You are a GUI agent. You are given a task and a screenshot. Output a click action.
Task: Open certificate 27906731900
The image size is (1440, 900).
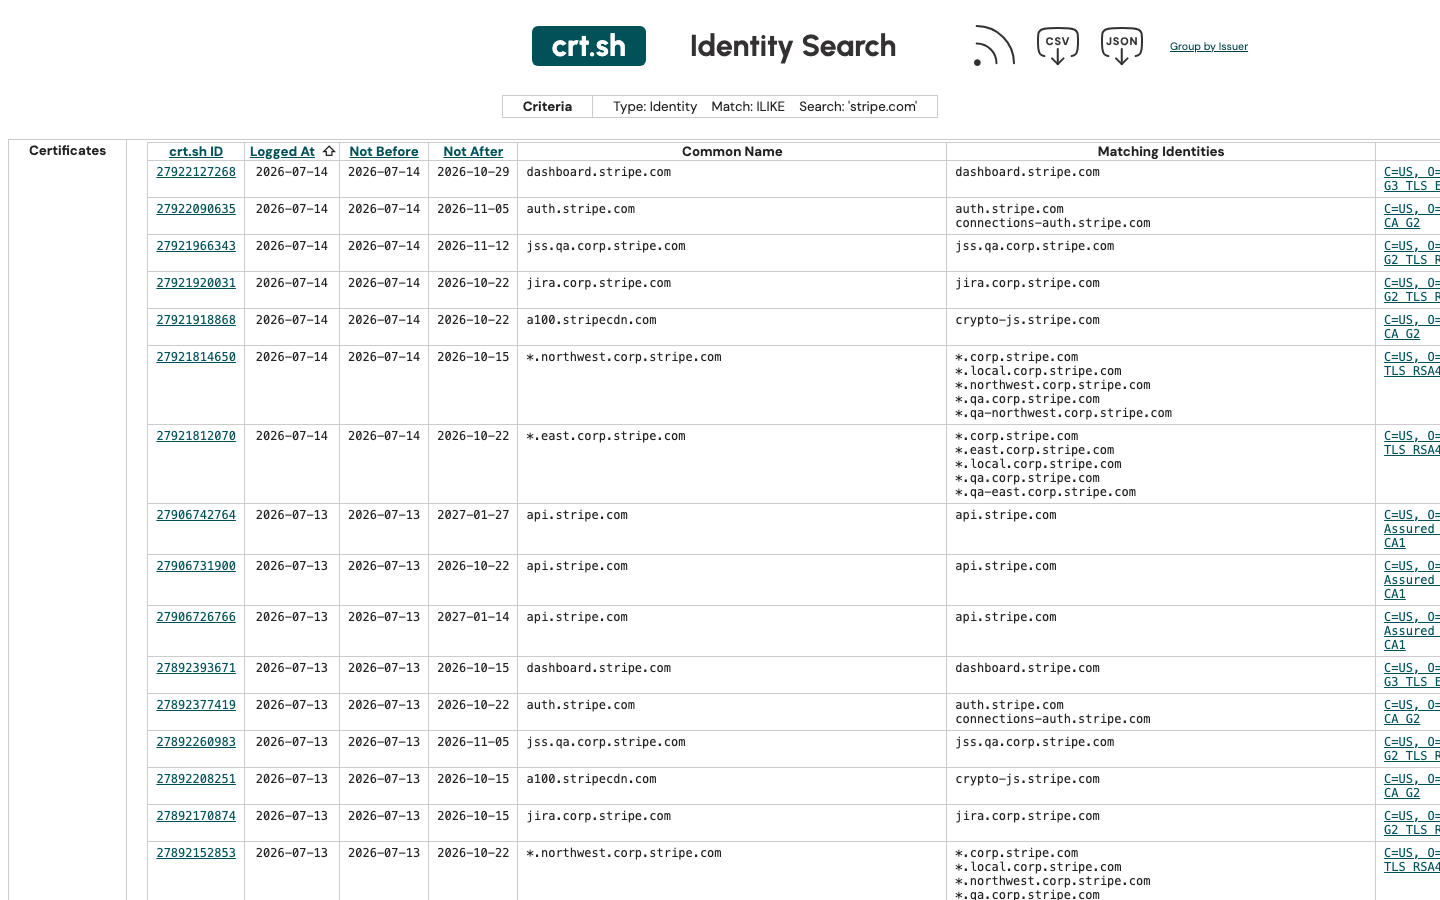pyautogui.click(x=196, y=566)
